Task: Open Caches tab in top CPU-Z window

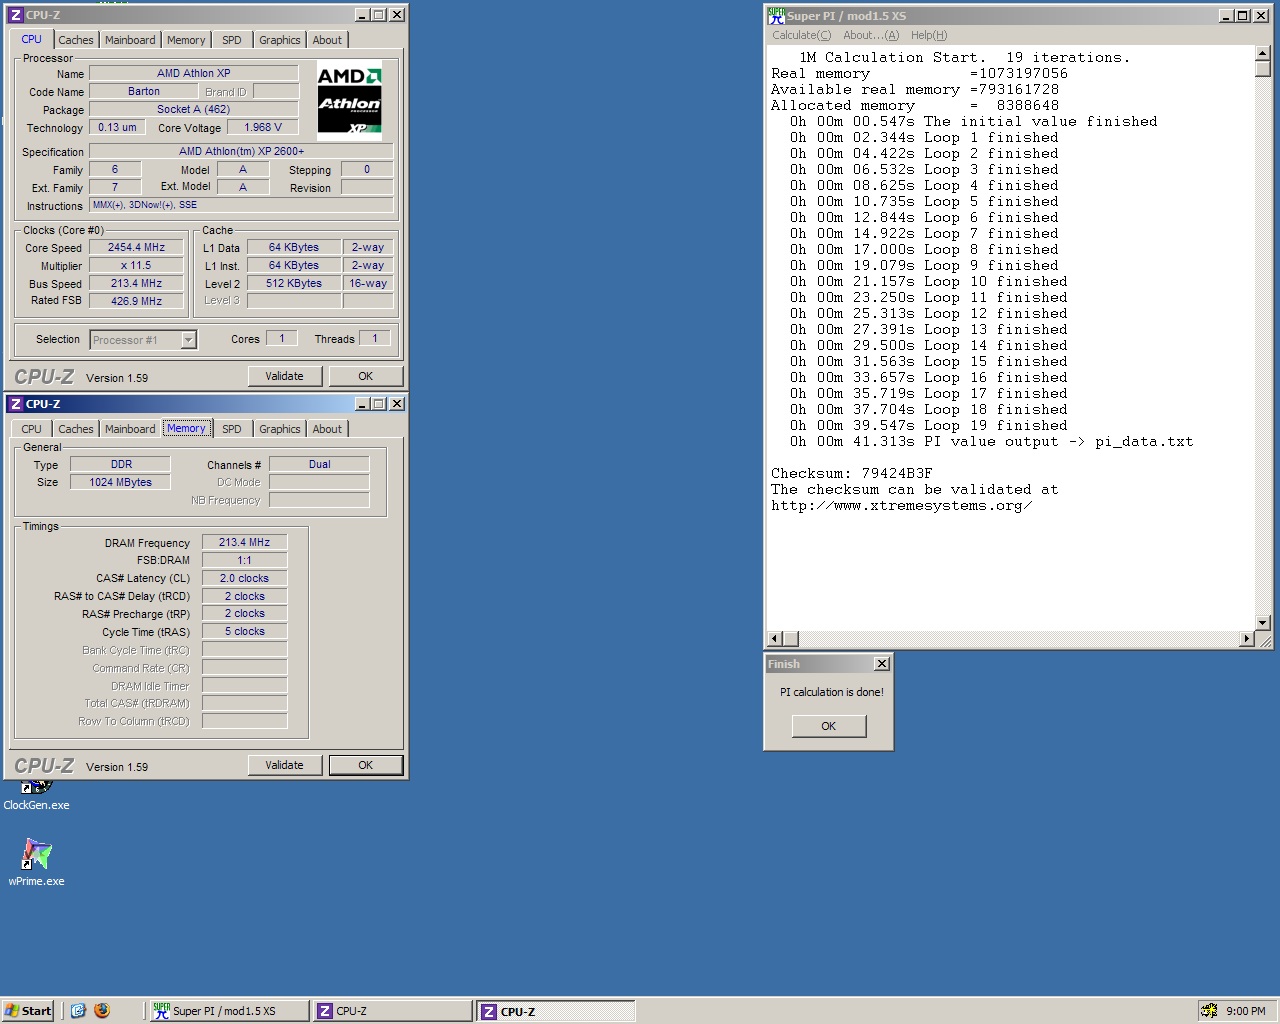Action: [x=75, y=40]
